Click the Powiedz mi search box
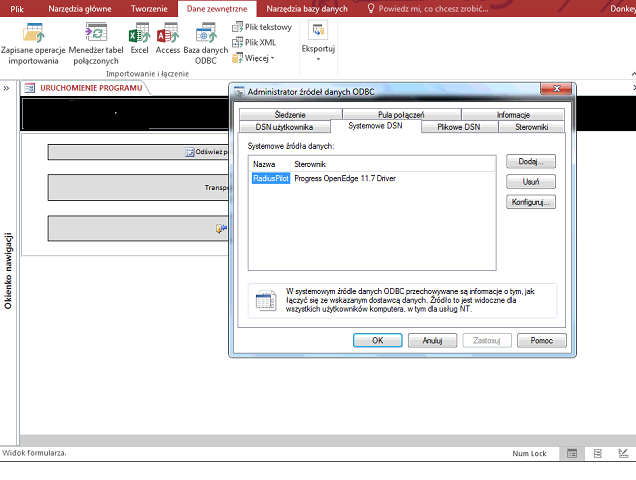 (428, 9)
